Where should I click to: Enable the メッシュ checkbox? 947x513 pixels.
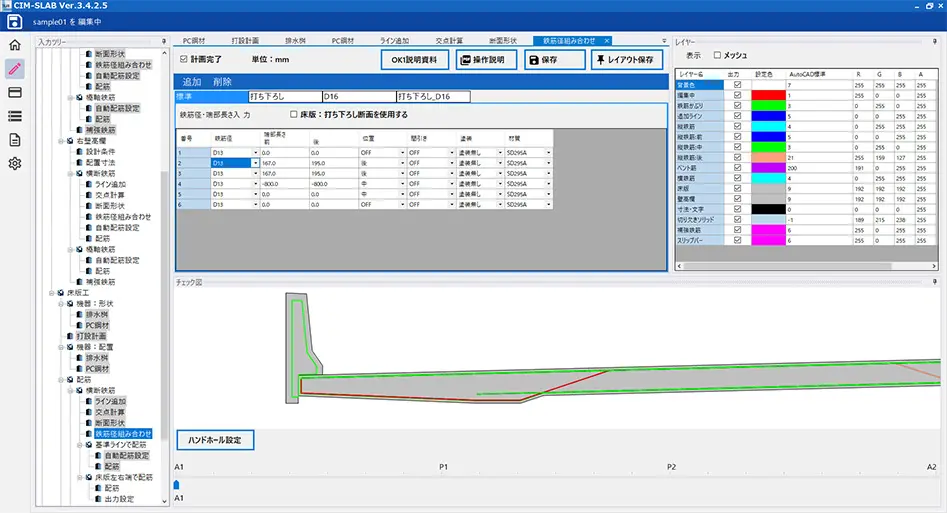click(x=717, y=55)
